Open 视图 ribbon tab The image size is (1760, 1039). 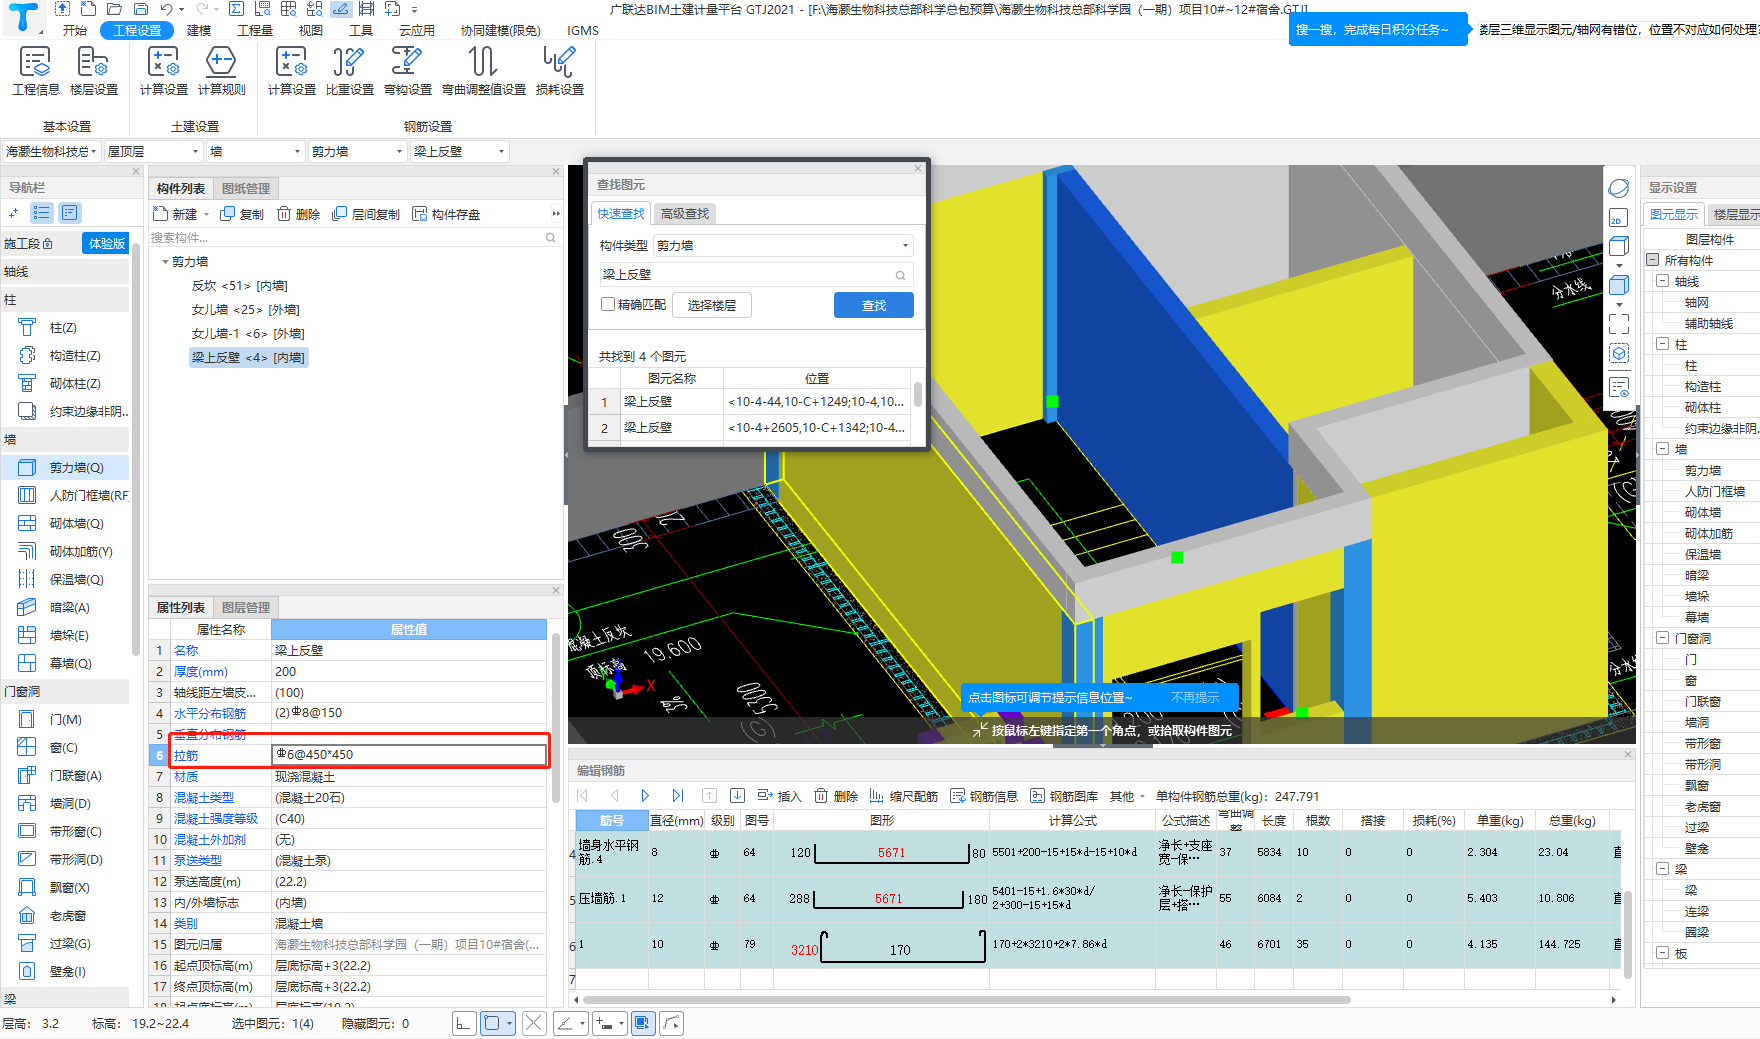[311, 30]
